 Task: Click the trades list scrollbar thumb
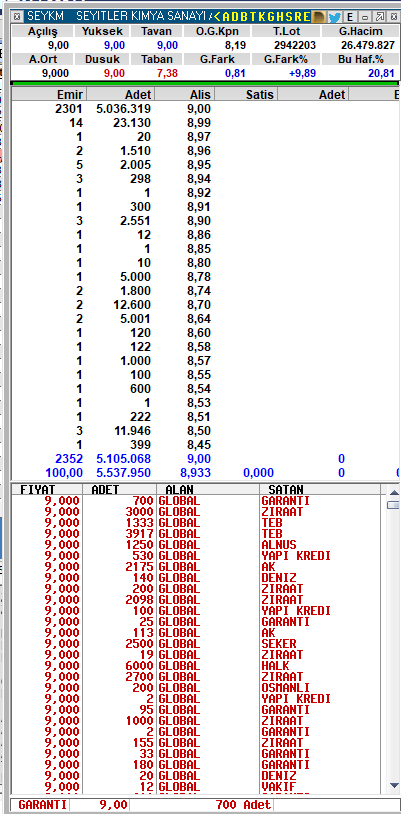[x=394, y=505]
